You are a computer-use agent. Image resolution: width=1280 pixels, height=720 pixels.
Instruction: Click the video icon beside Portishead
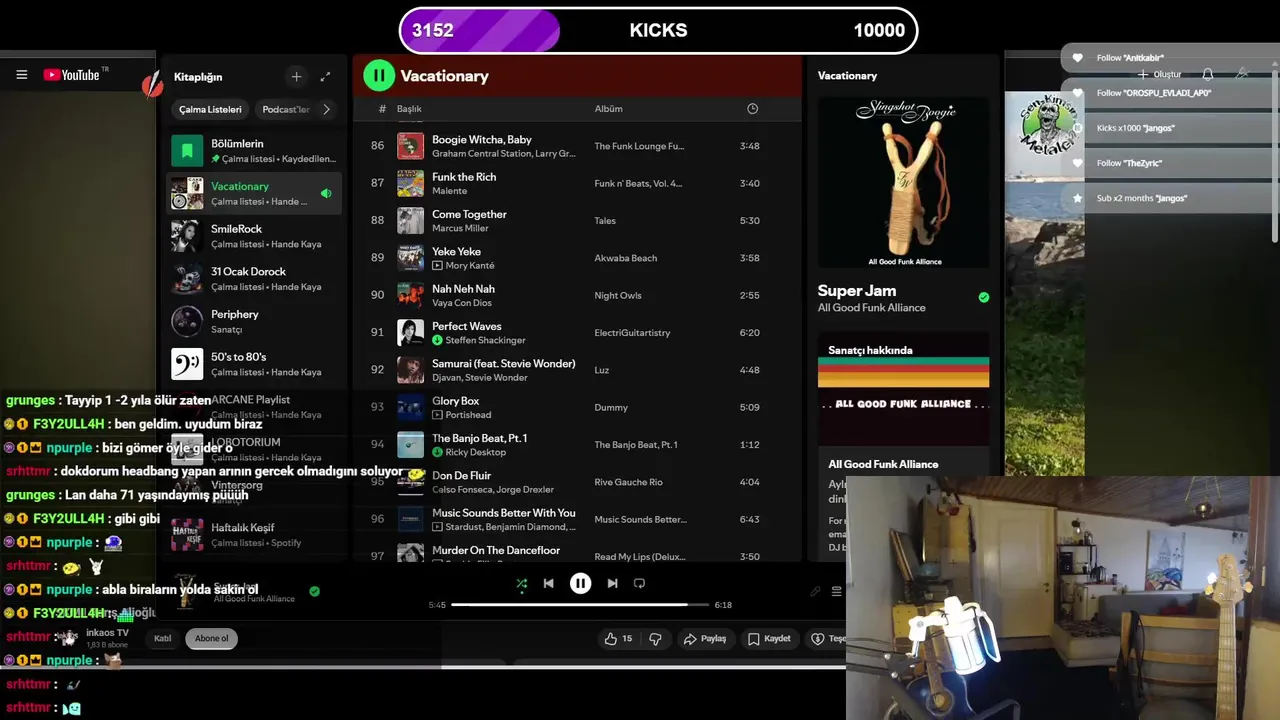click(437, 415)
